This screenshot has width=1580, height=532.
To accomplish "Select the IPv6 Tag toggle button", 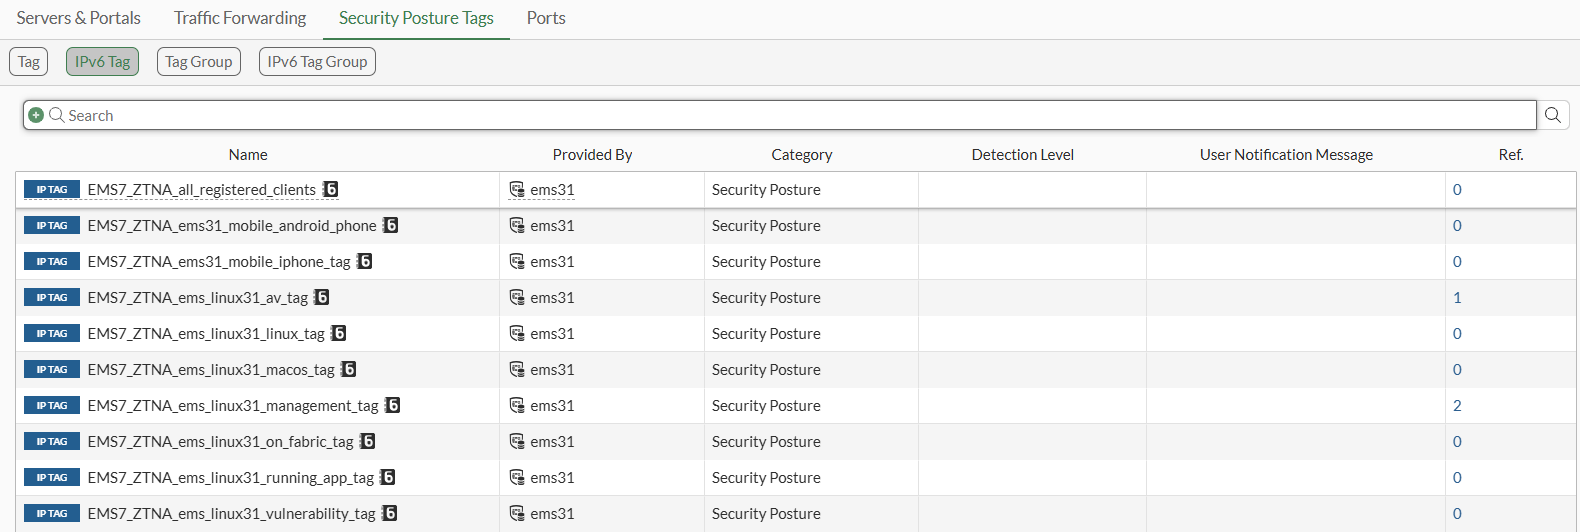I will [x=102, y=62].
